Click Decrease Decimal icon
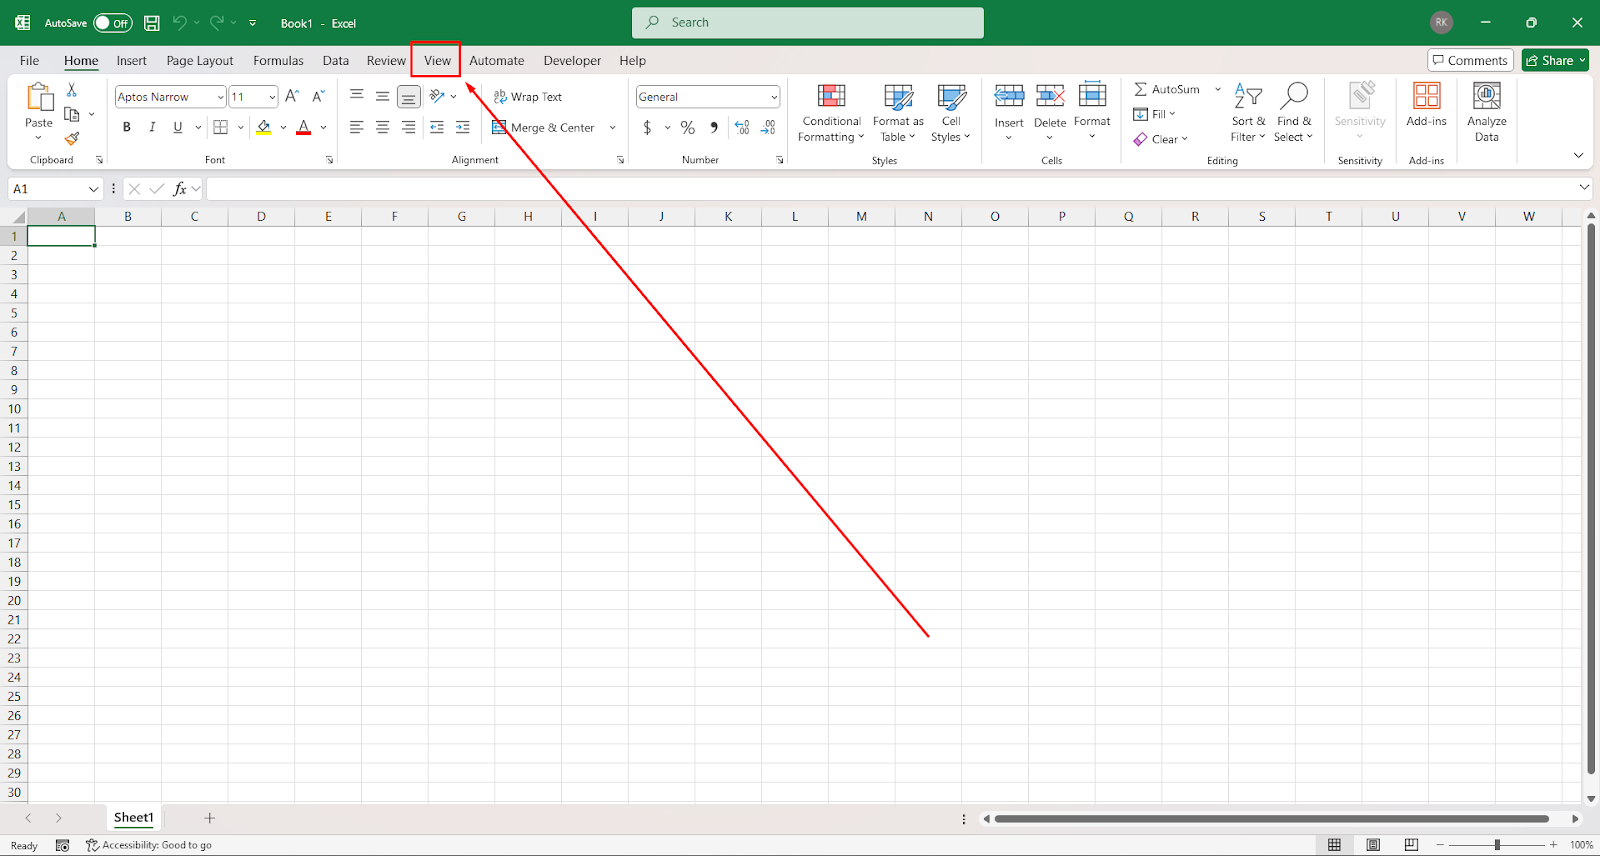This screenshot has width=1600, height=856. click(768, 127)
